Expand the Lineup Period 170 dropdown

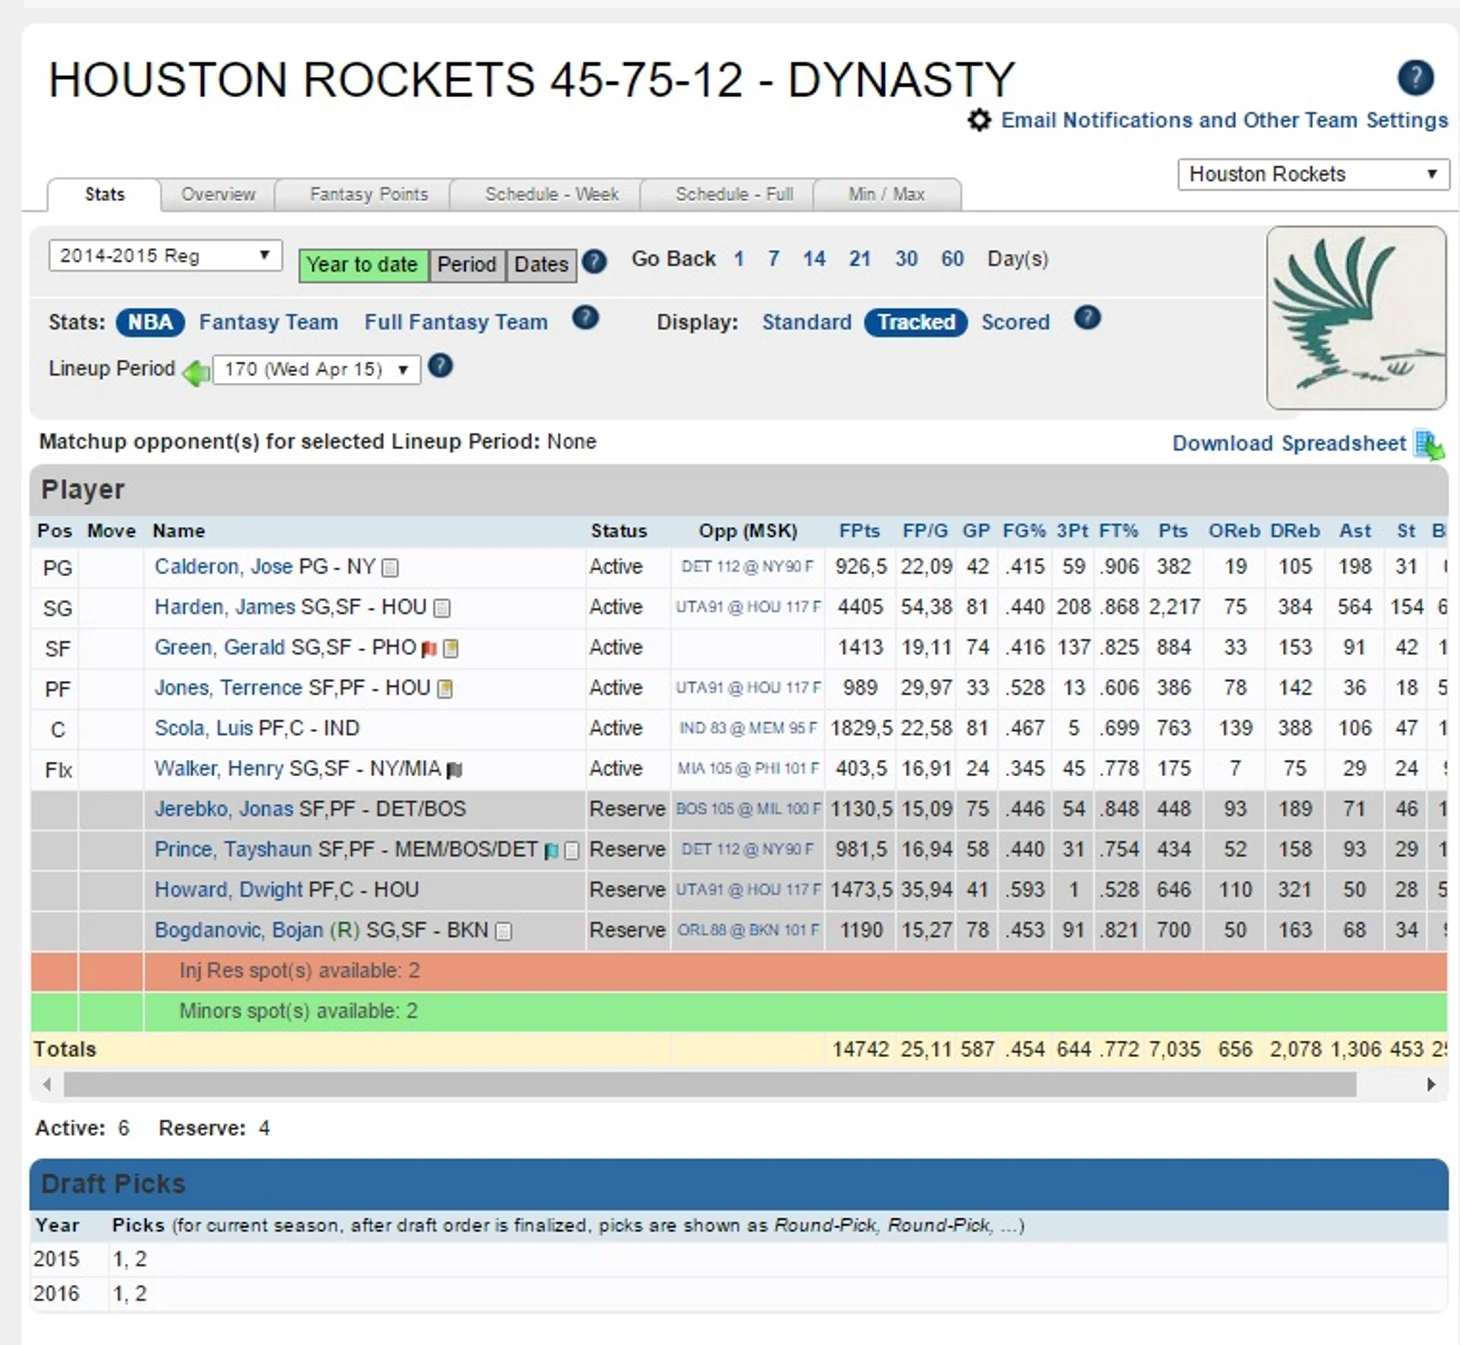pos(316,369)
